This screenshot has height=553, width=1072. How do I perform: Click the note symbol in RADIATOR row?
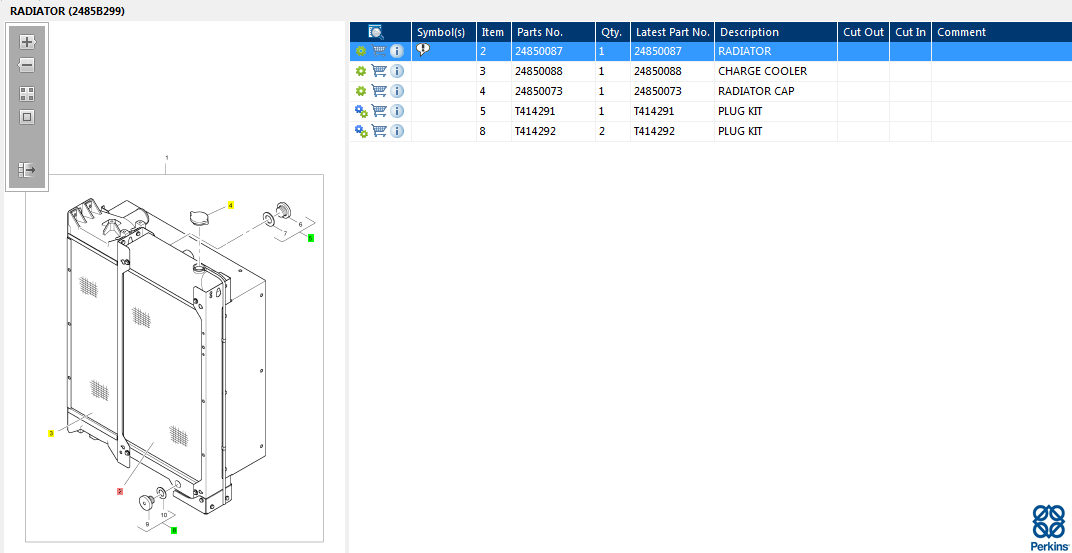click(x=423, y=49)
